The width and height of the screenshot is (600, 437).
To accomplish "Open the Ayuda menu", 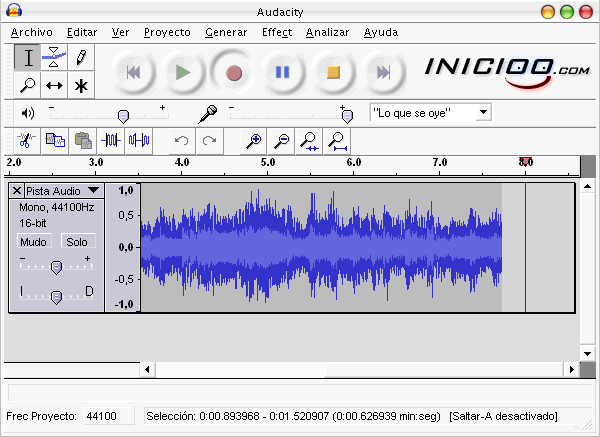I will pos(381,33).
